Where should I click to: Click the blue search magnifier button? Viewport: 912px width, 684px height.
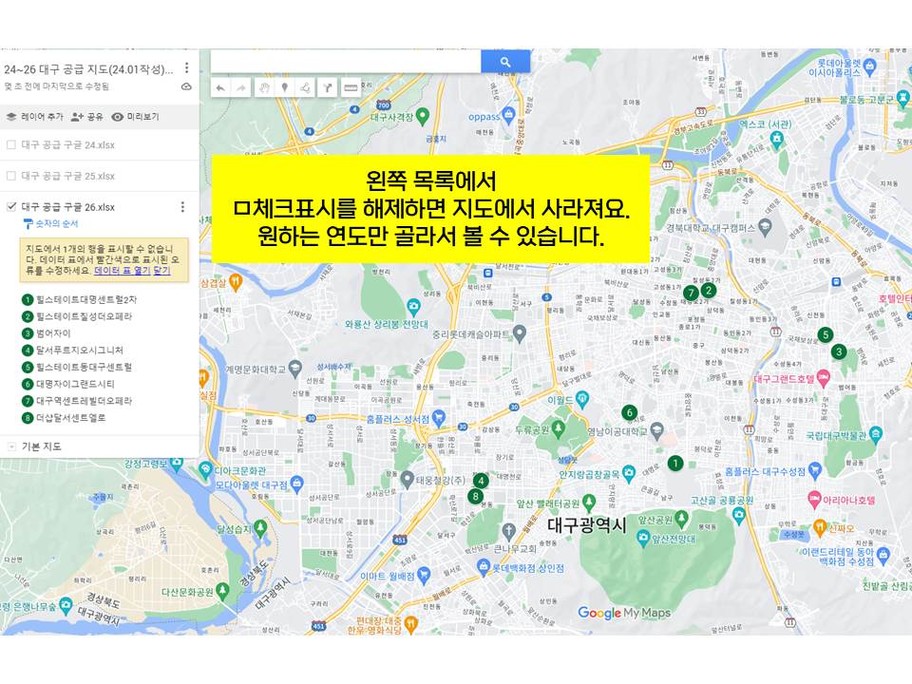pos(505,61)
